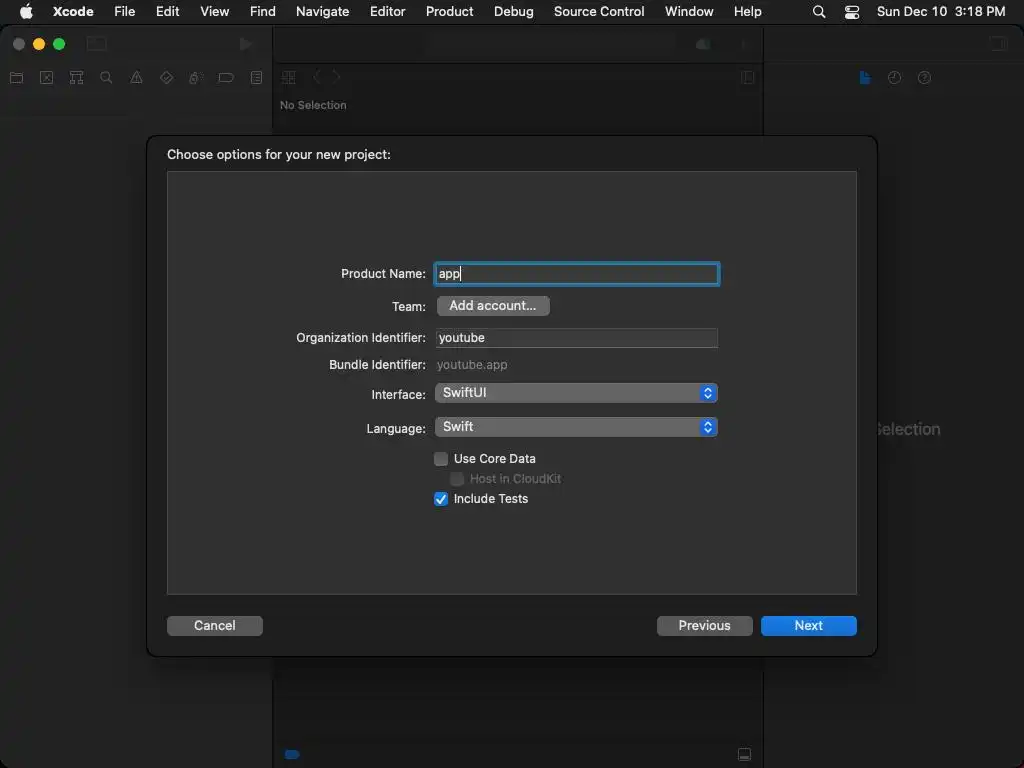Open the Source Control menu
The width and height of the screenshot is (1024, 768).
(x=599, y=12)
